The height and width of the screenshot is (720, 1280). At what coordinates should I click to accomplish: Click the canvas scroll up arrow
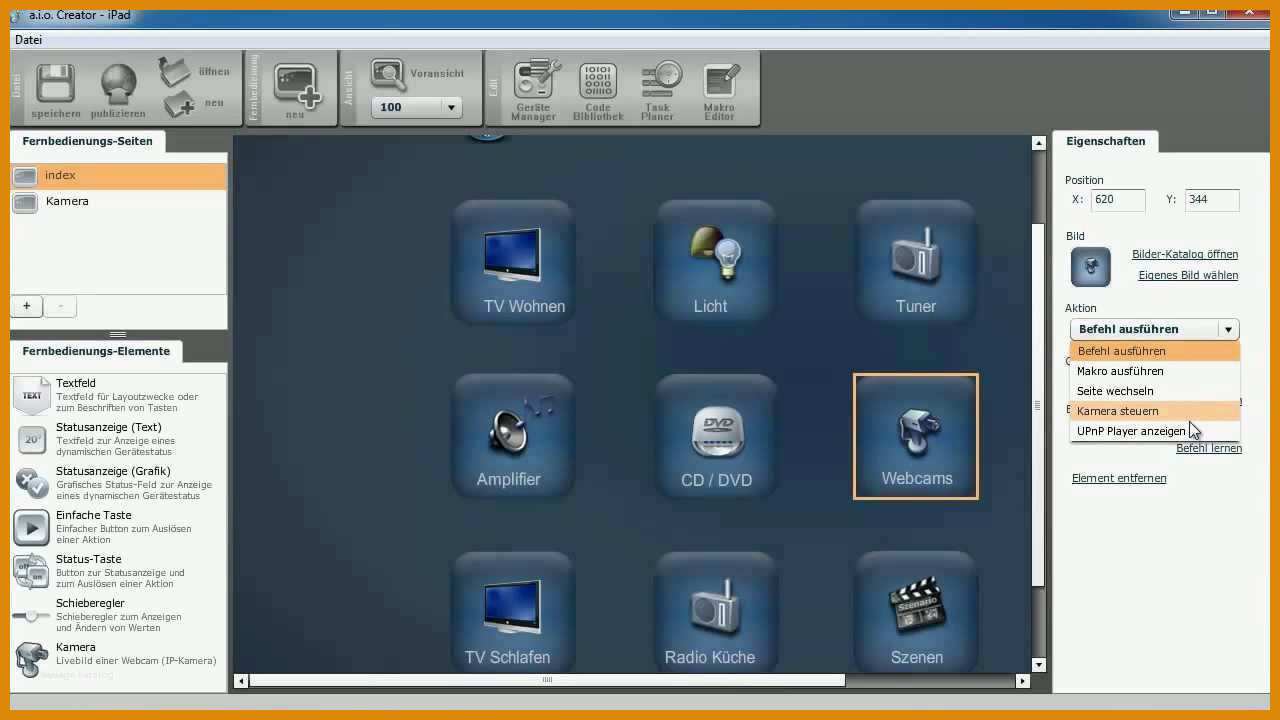(1038, 144)
